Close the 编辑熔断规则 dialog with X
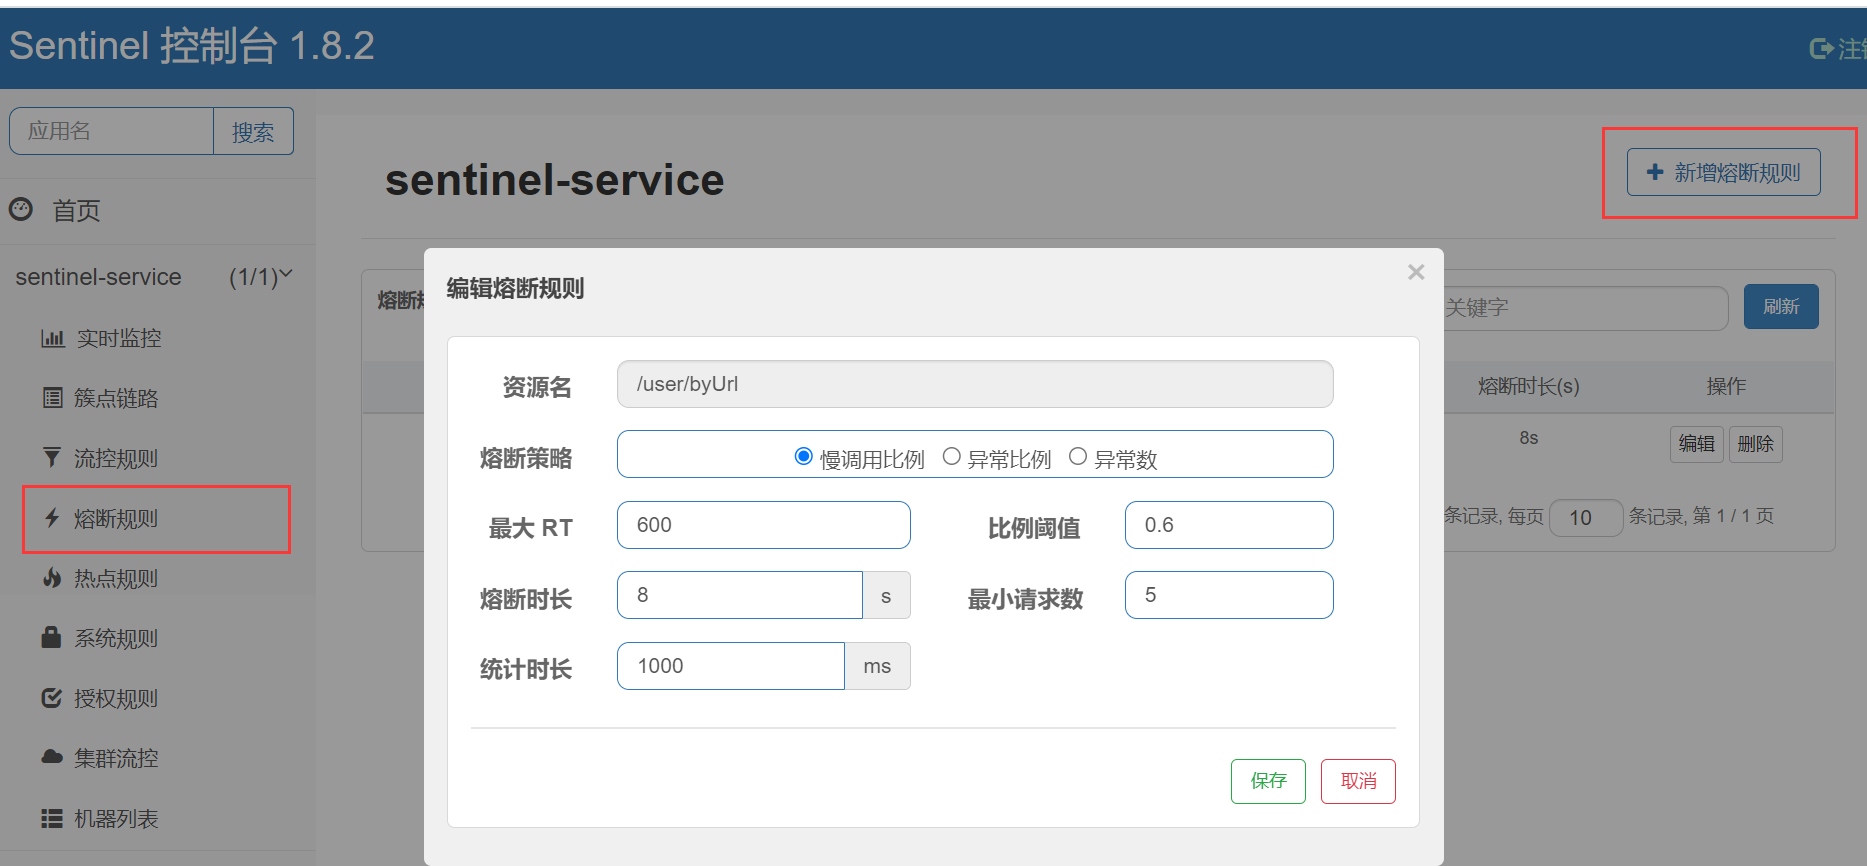 [x=1416, y=272]
